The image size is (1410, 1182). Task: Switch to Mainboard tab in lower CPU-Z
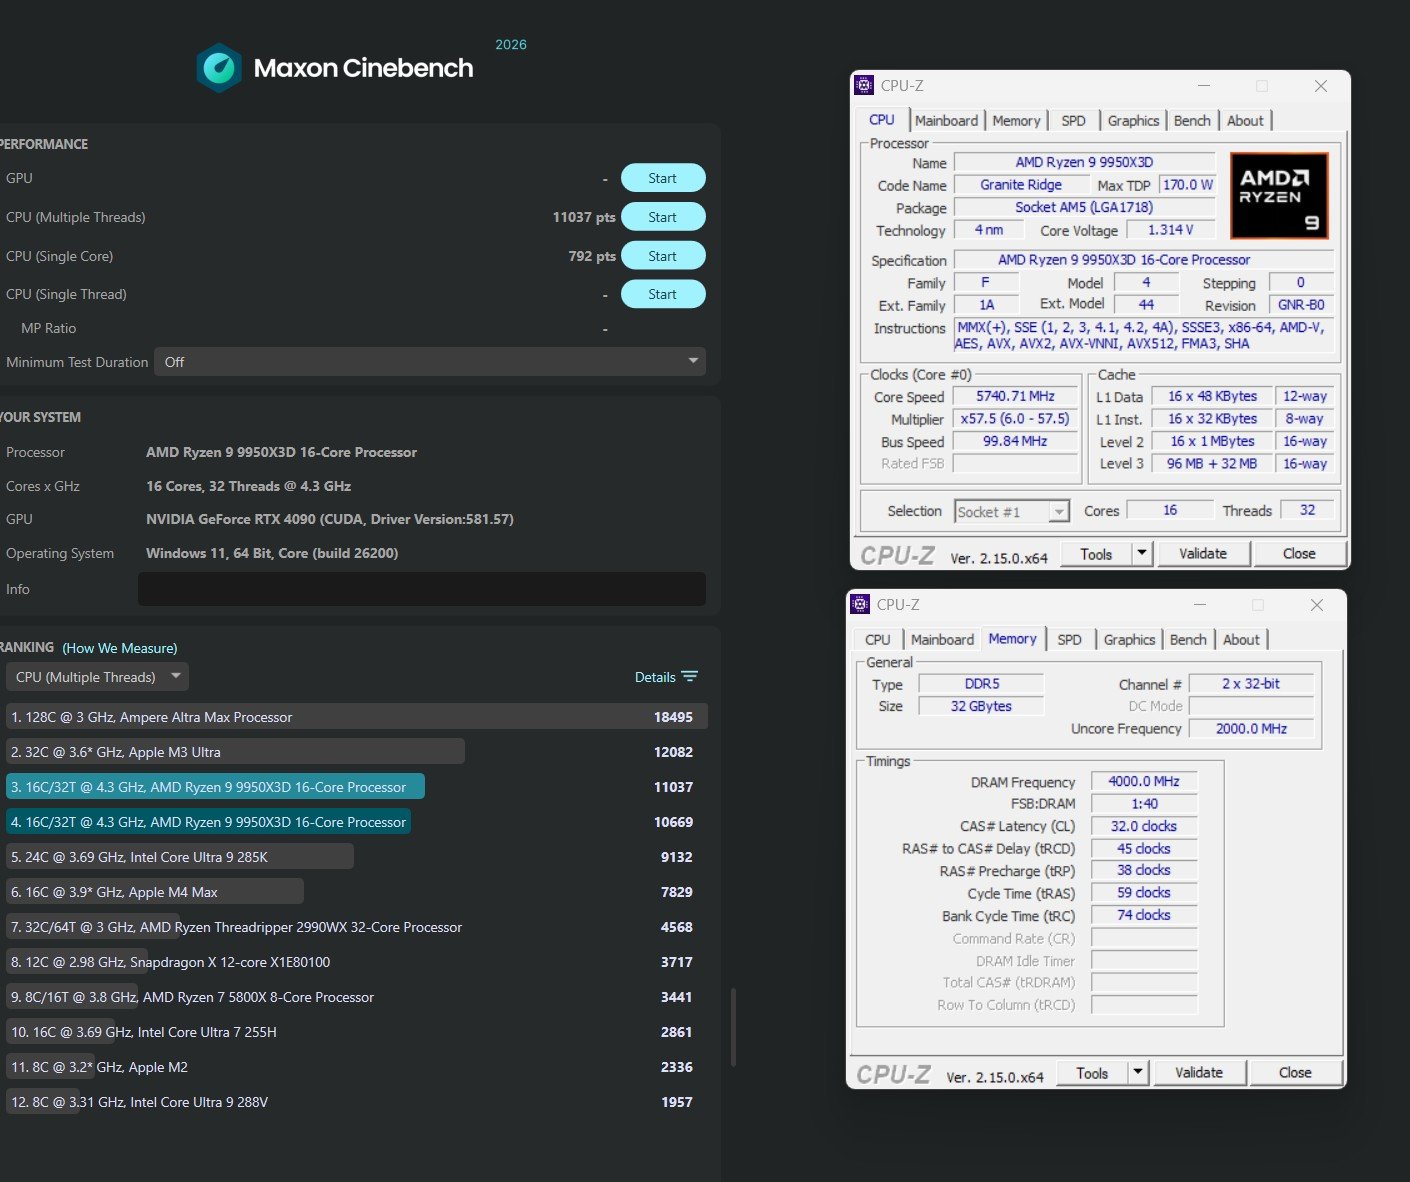coord(943,640)
